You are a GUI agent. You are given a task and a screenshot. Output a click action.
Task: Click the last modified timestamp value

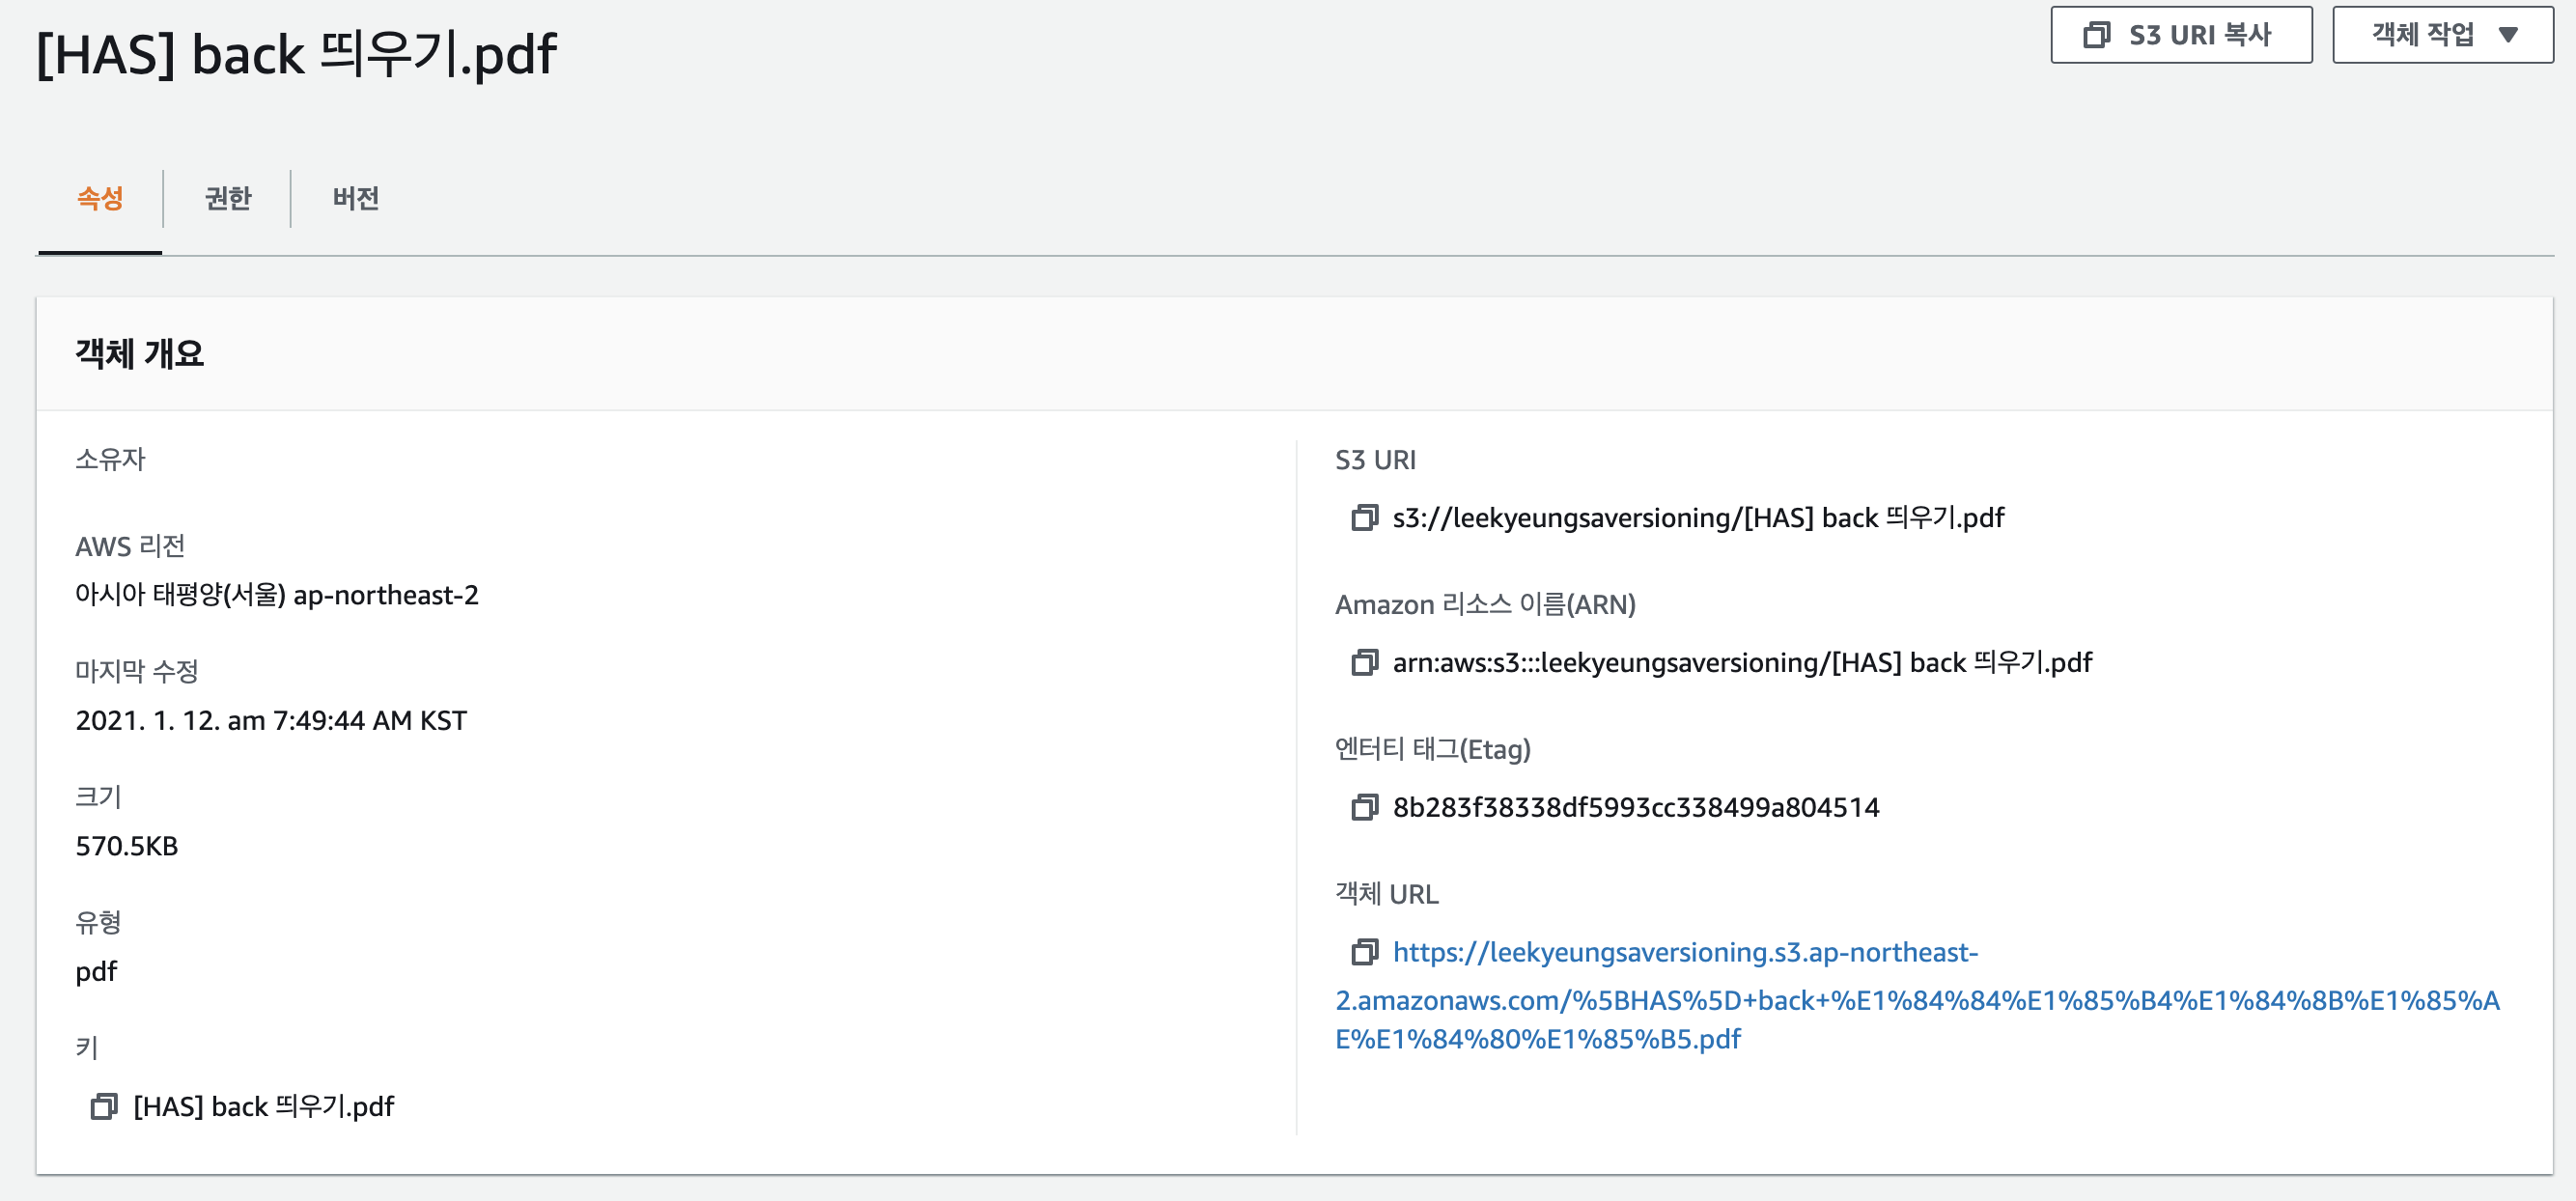pos(271,721)
